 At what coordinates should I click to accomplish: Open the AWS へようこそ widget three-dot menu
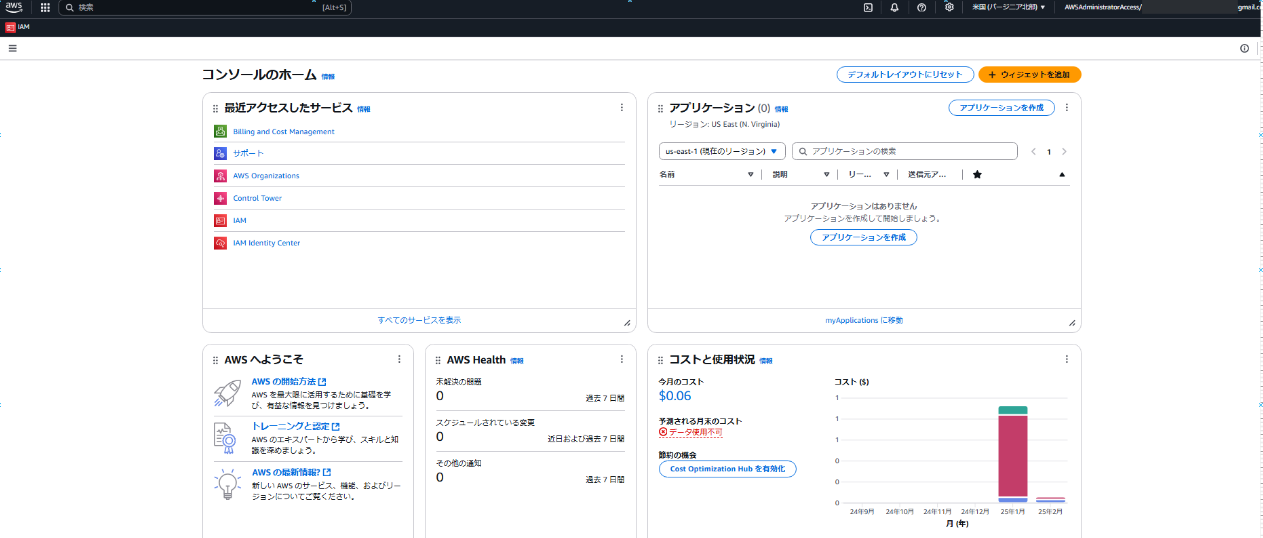tap(399, 359)
